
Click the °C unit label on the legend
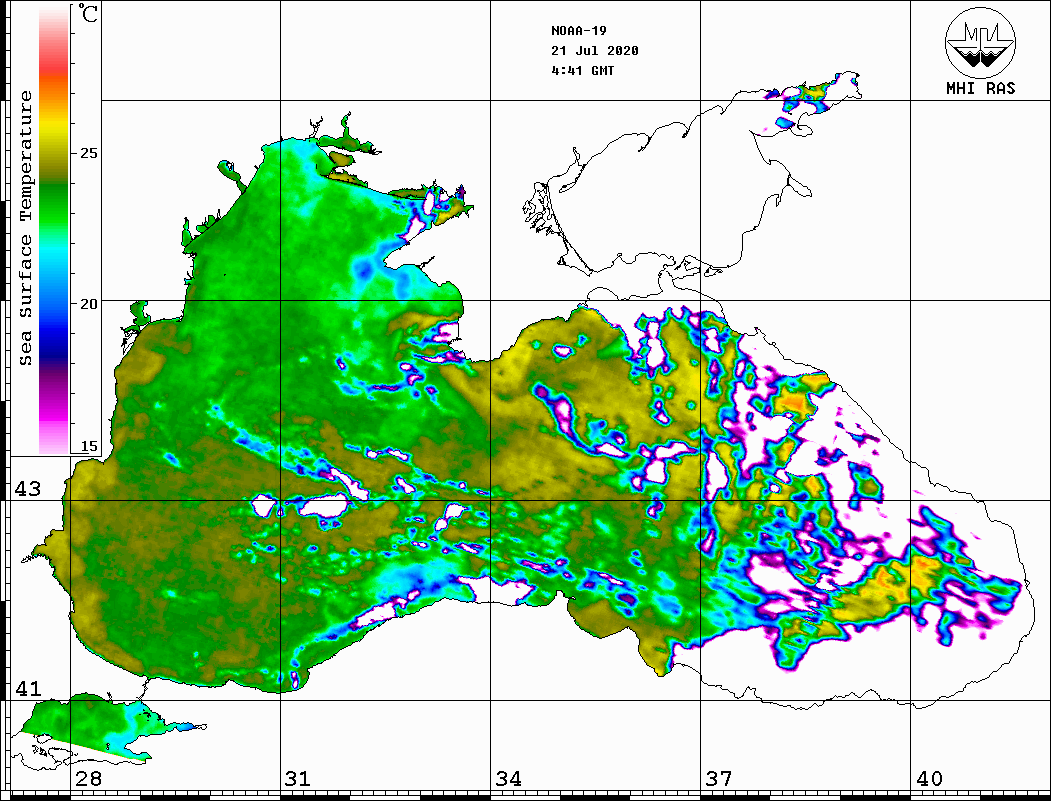(88, 13)
